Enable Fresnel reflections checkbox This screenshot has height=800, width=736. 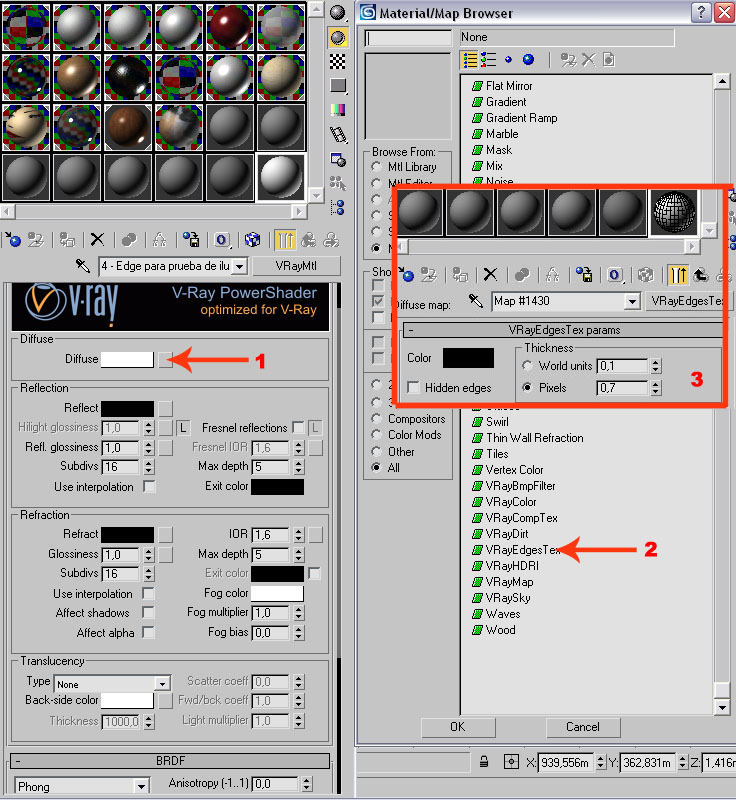pyautogui.click(x=298, y=427)
